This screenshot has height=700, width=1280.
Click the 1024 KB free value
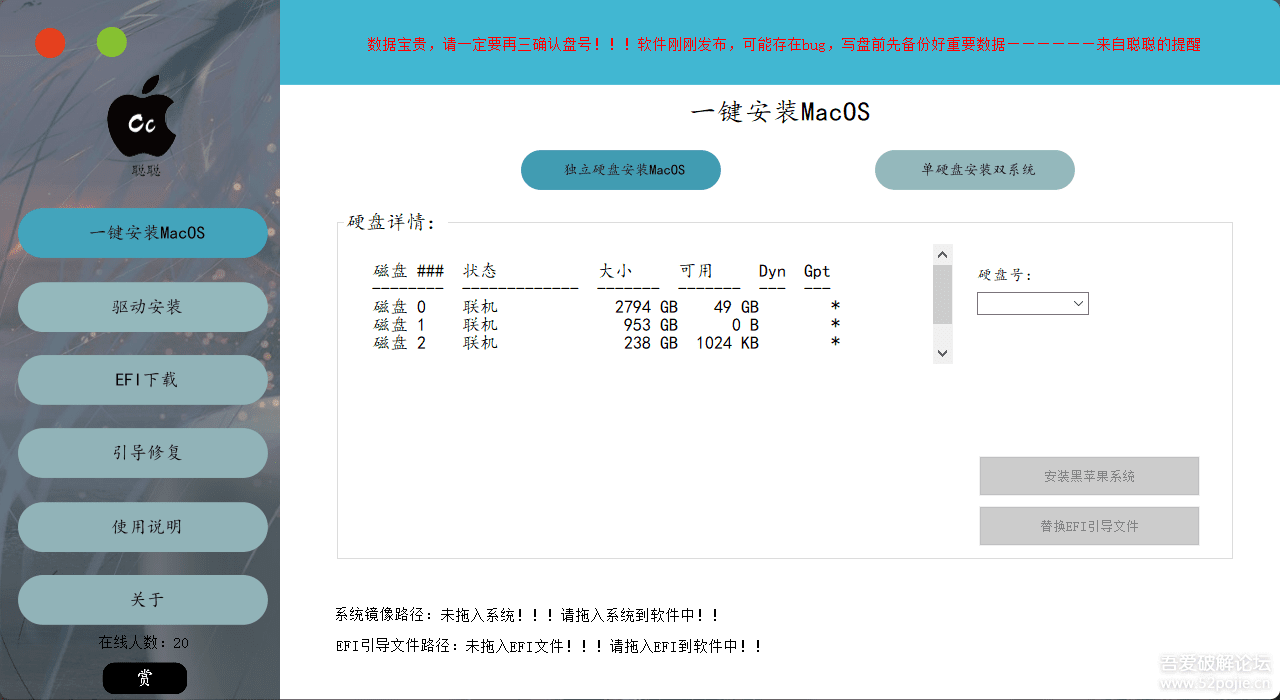[728, 343]
